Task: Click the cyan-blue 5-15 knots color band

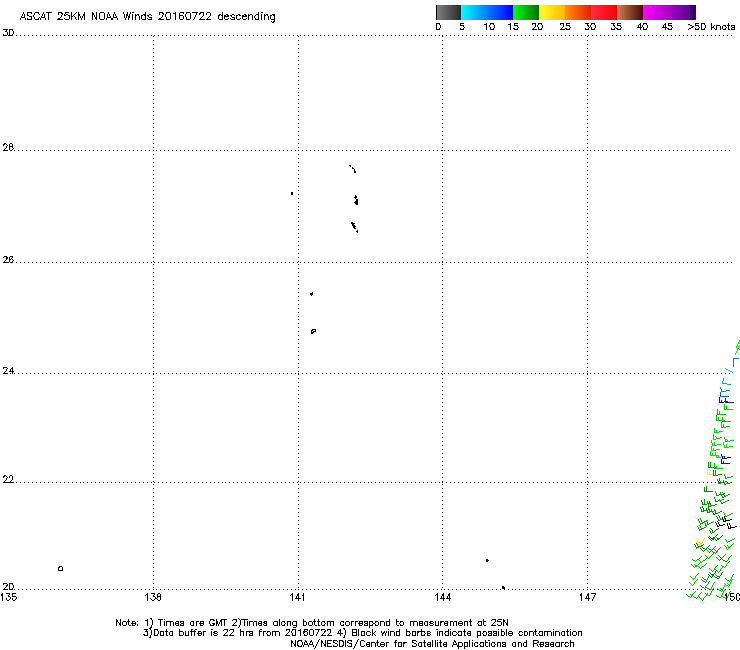Action: [x=487, y=12]
